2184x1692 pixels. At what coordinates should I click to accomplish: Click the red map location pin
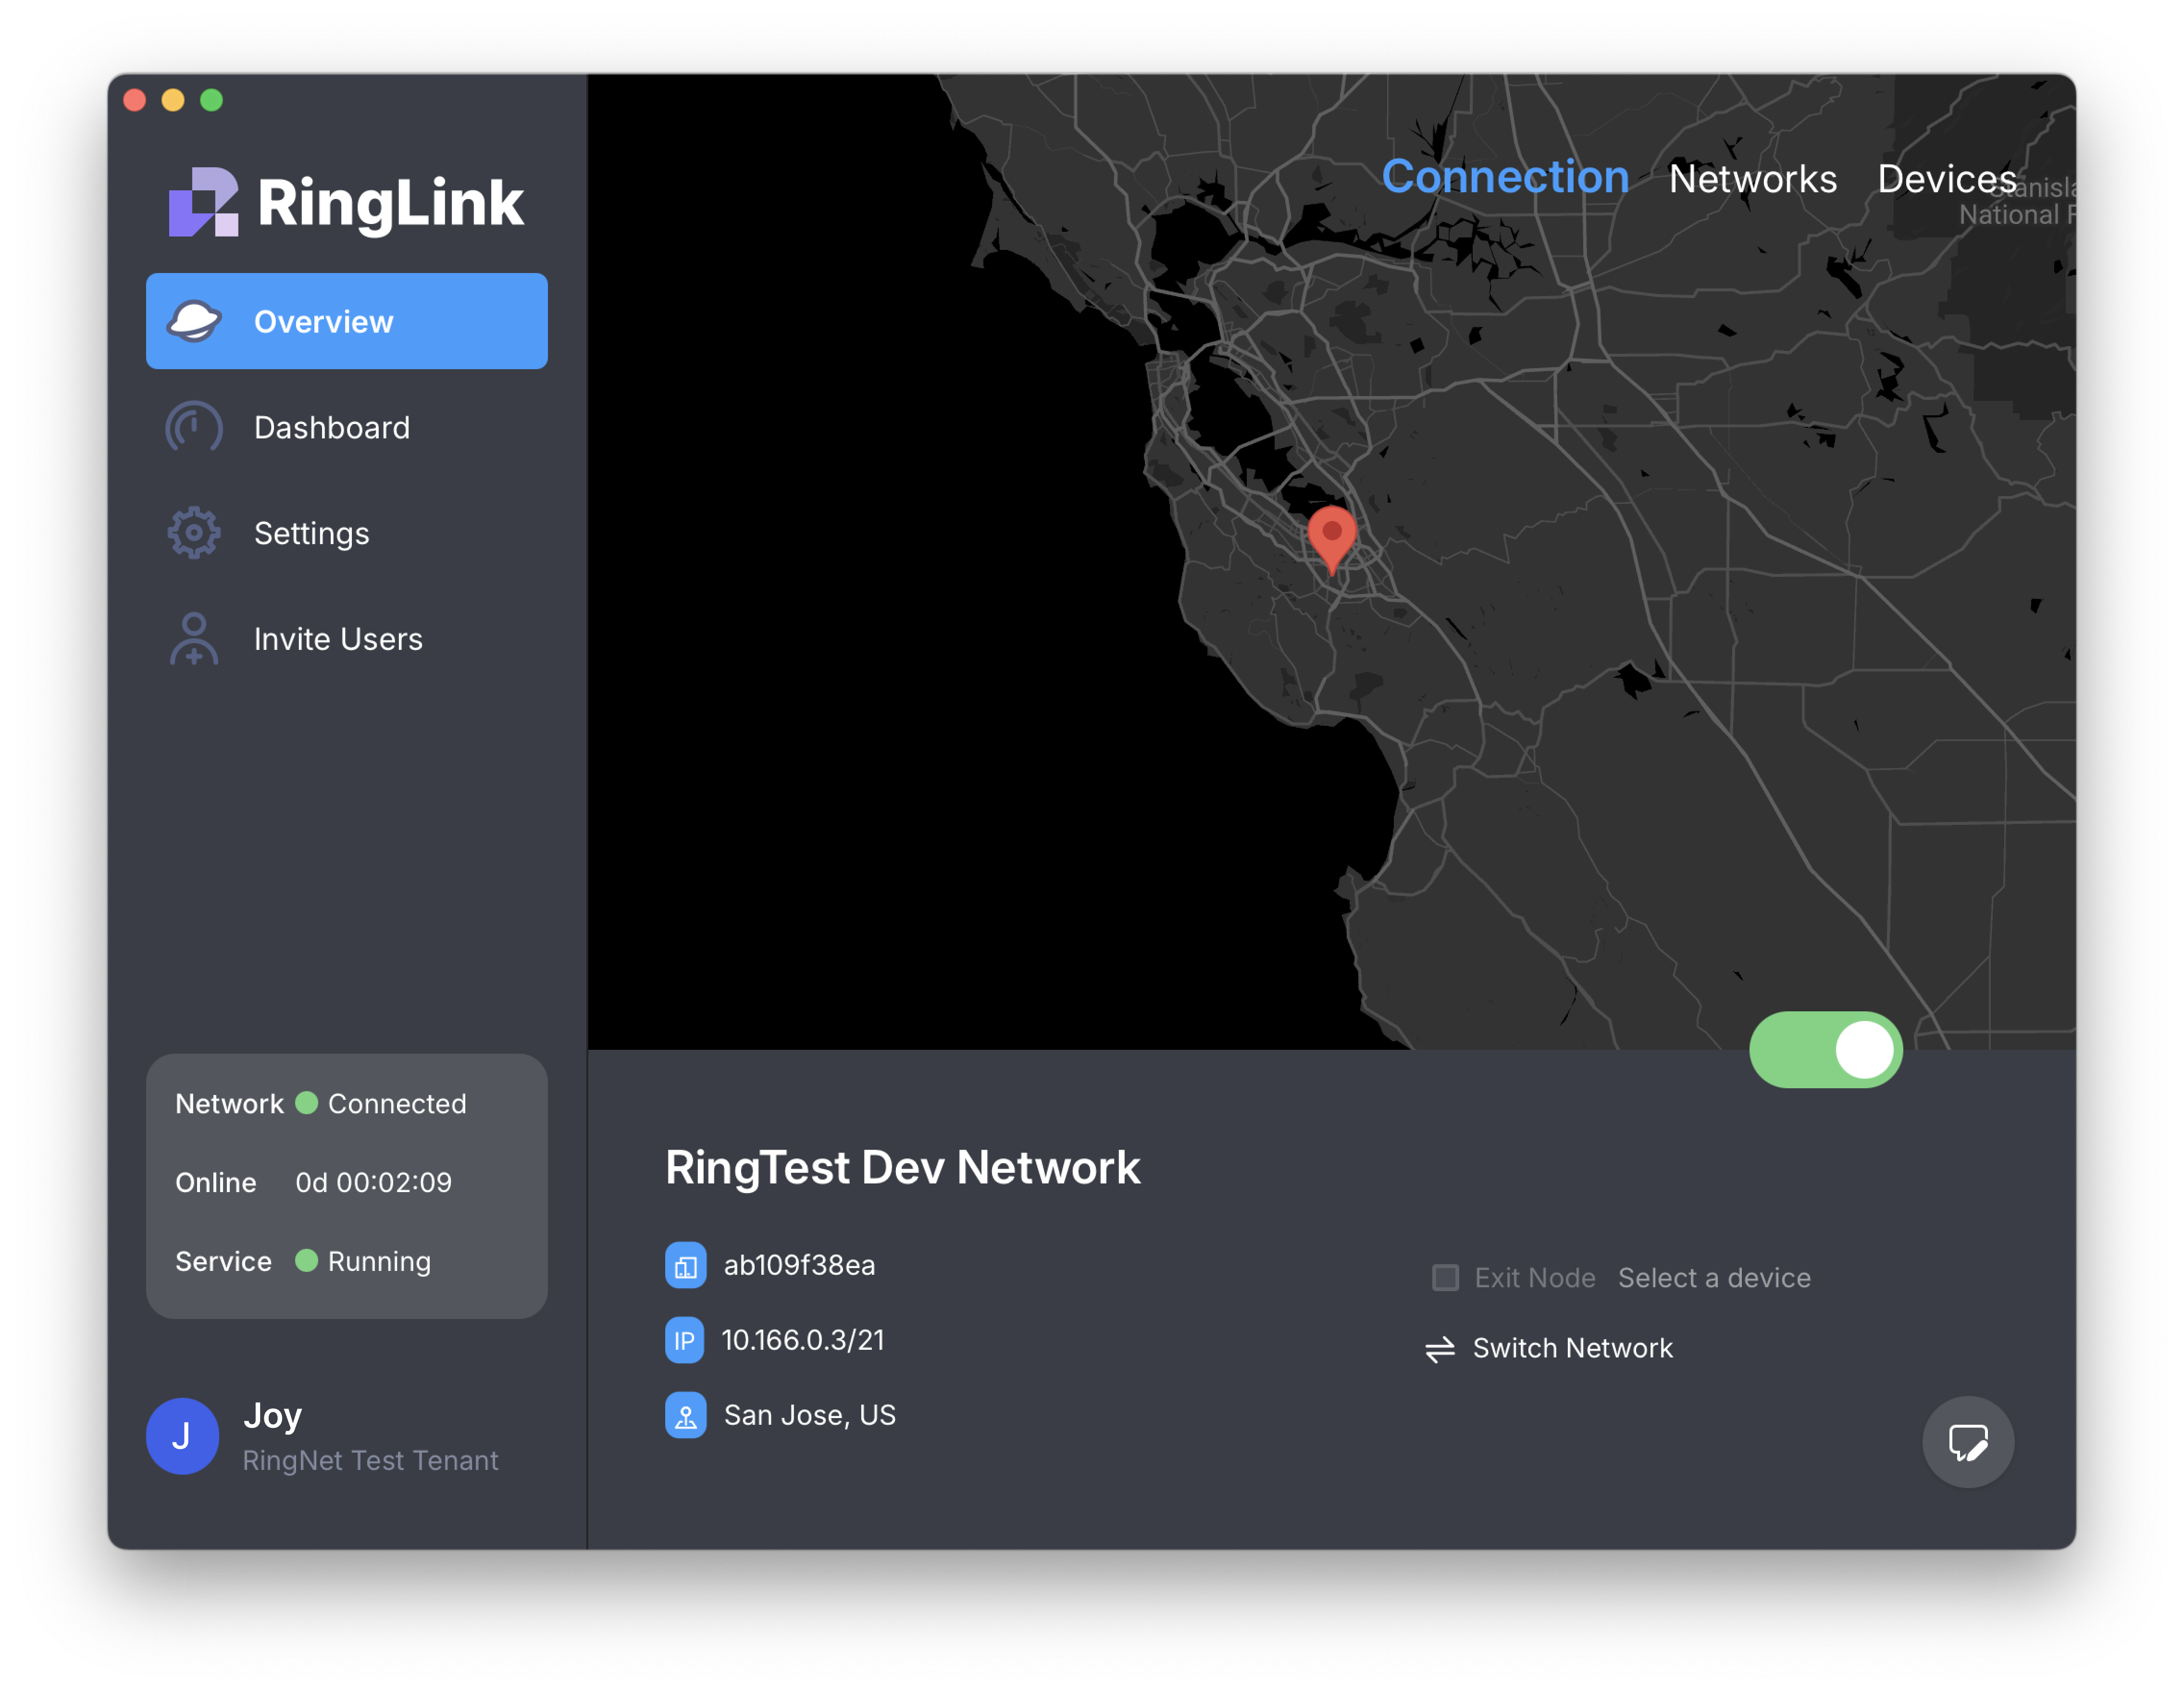tap(1332, 540)
